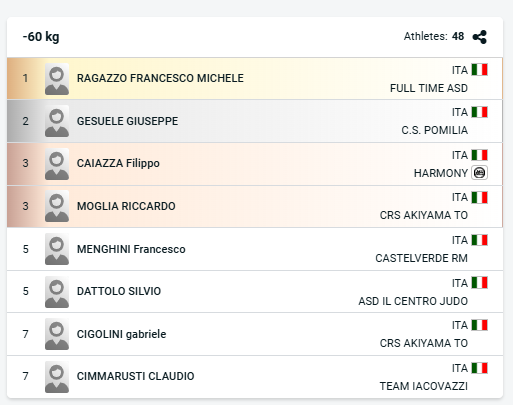Open TEAM IACOVAZZI club link

pos(424,386)
